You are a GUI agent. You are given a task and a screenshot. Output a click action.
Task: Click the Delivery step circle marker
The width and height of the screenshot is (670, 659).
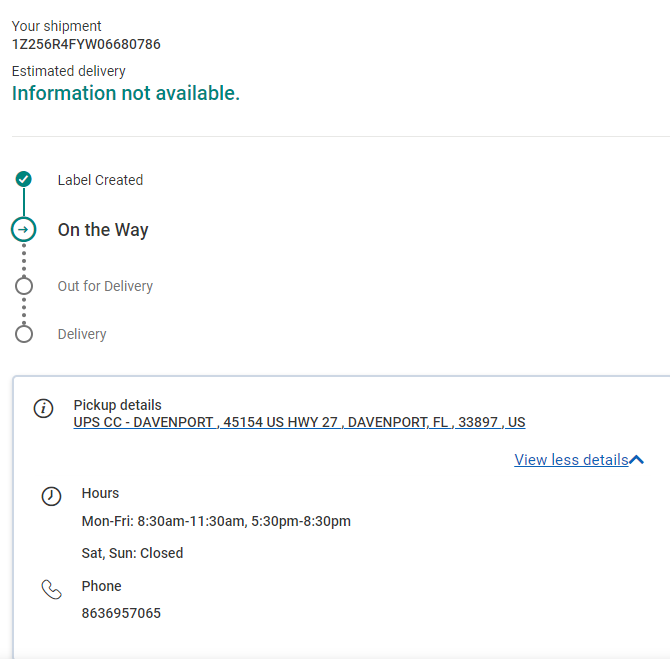point(24,334)
